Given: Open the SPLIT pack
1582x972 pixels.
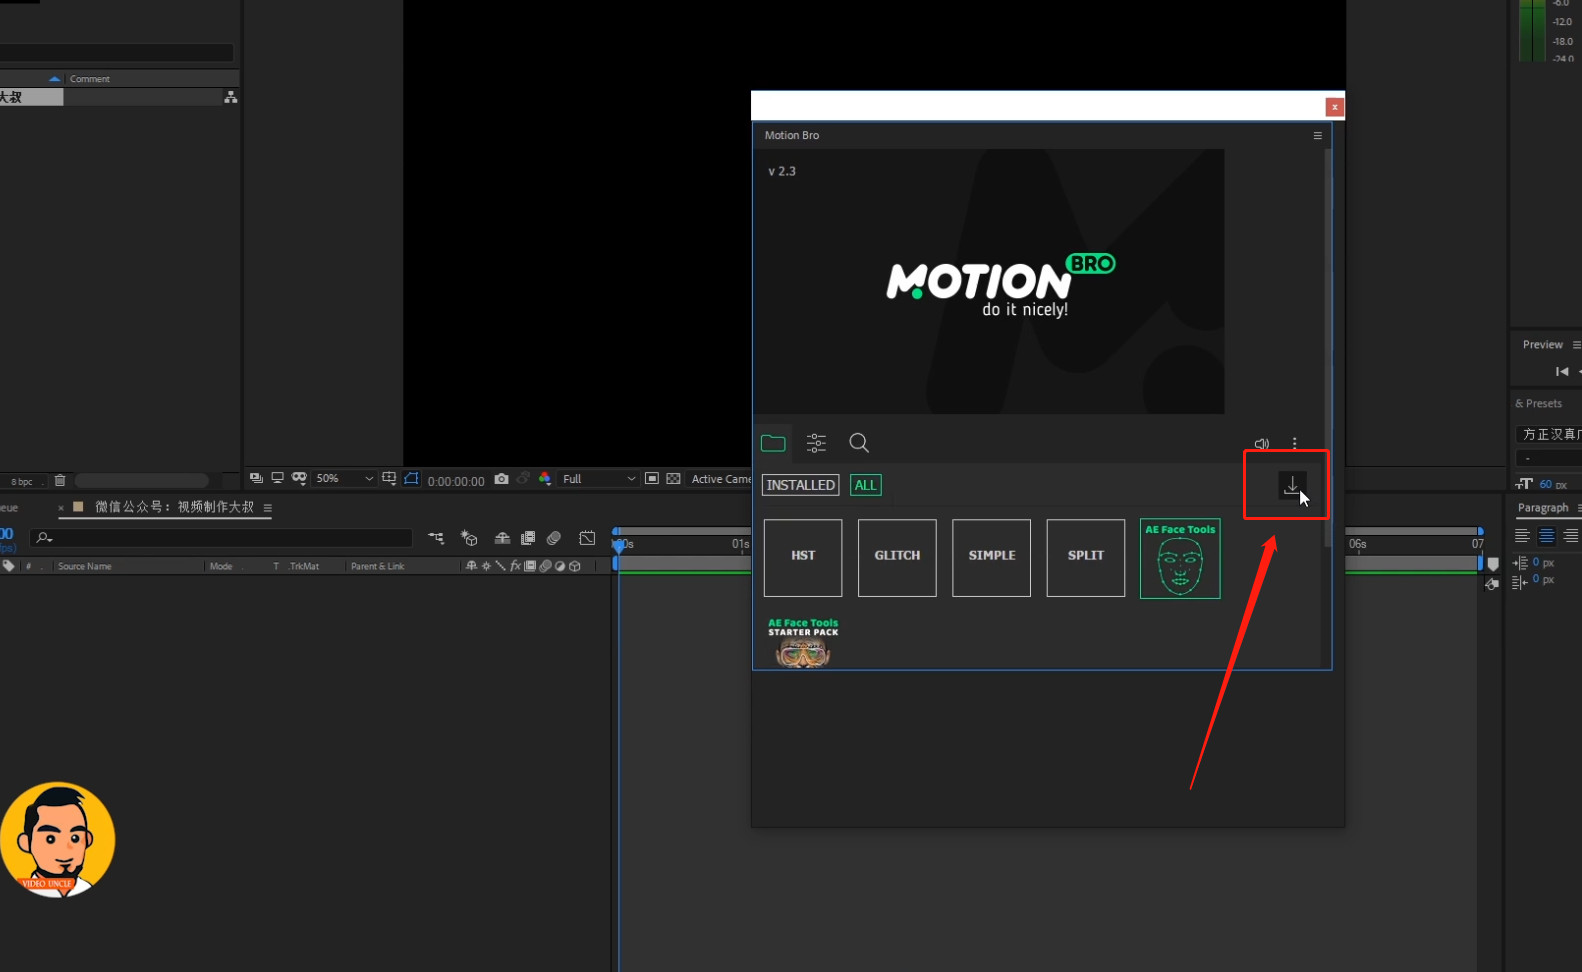Looking at the screenshot, I should point(1085,557).
